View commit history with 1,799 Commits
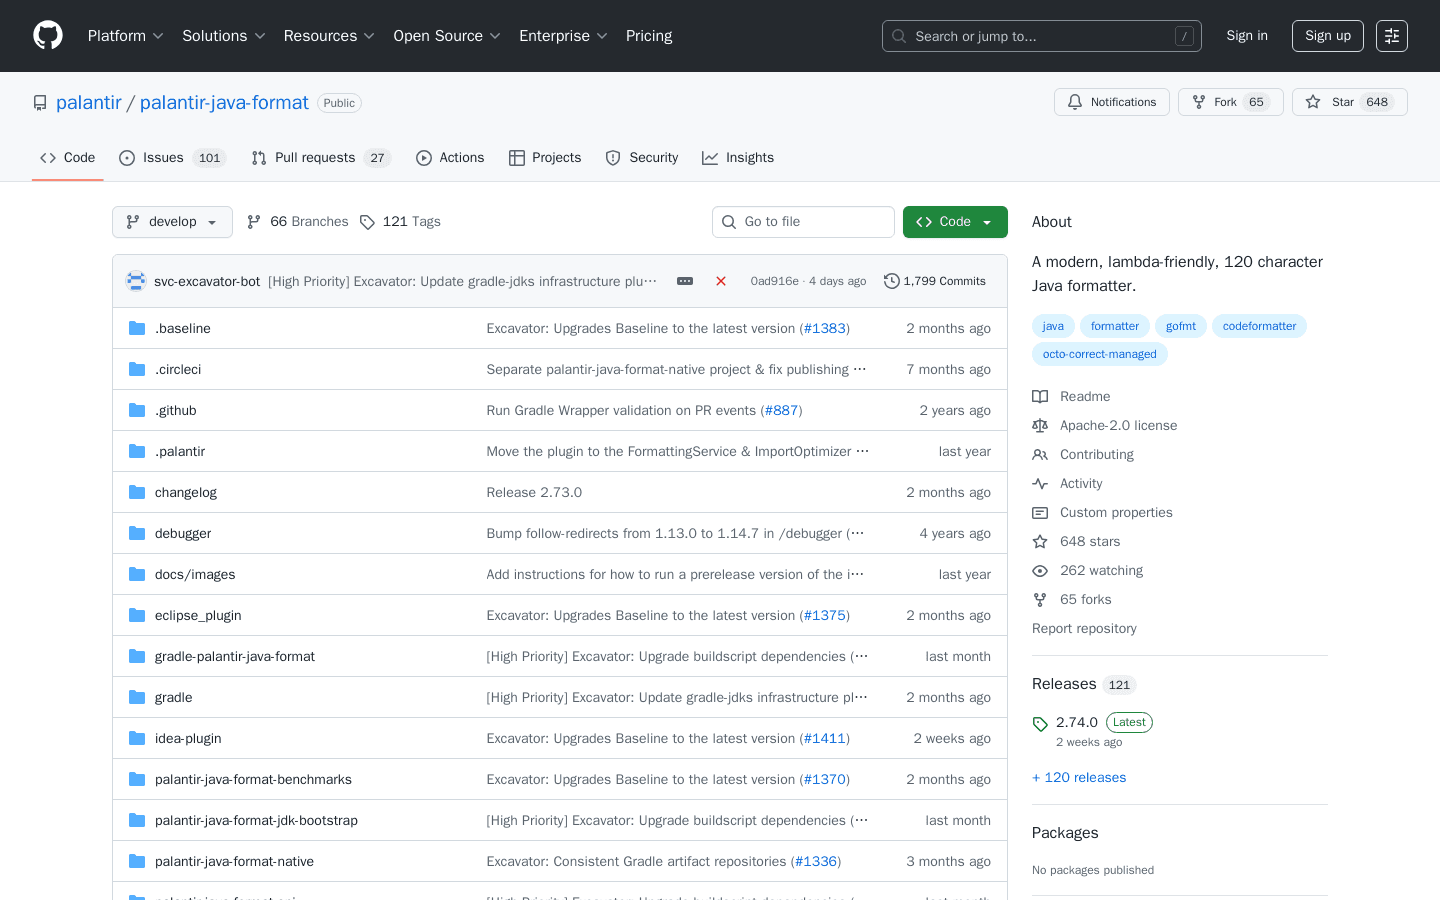Viewport: 1440px width, 900px height. point(935,281)
